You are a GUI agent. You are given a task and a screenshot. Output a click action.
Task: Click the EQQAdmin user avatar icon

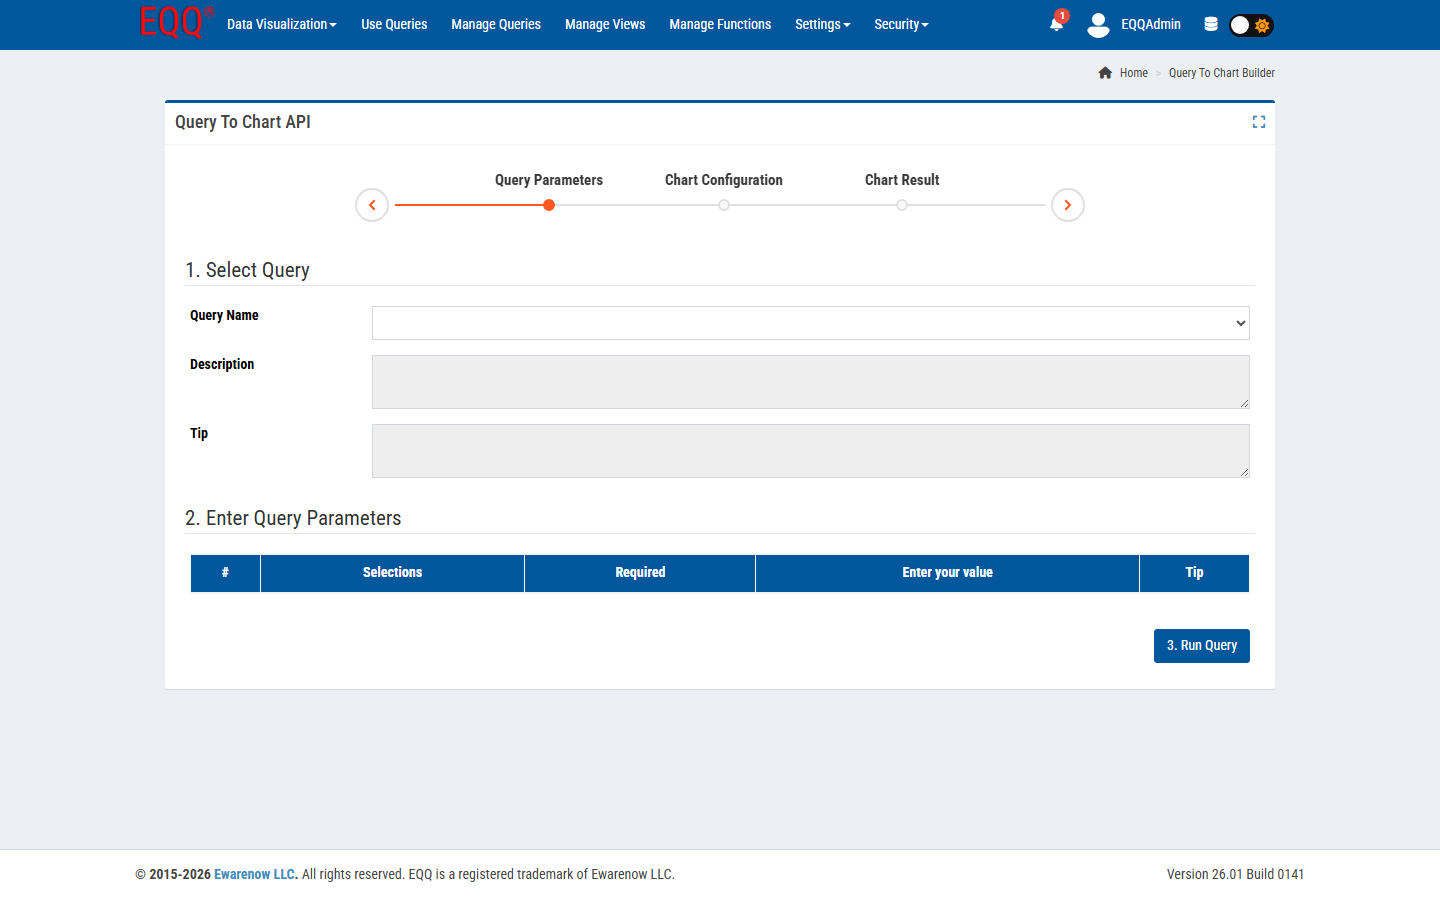1098,24
